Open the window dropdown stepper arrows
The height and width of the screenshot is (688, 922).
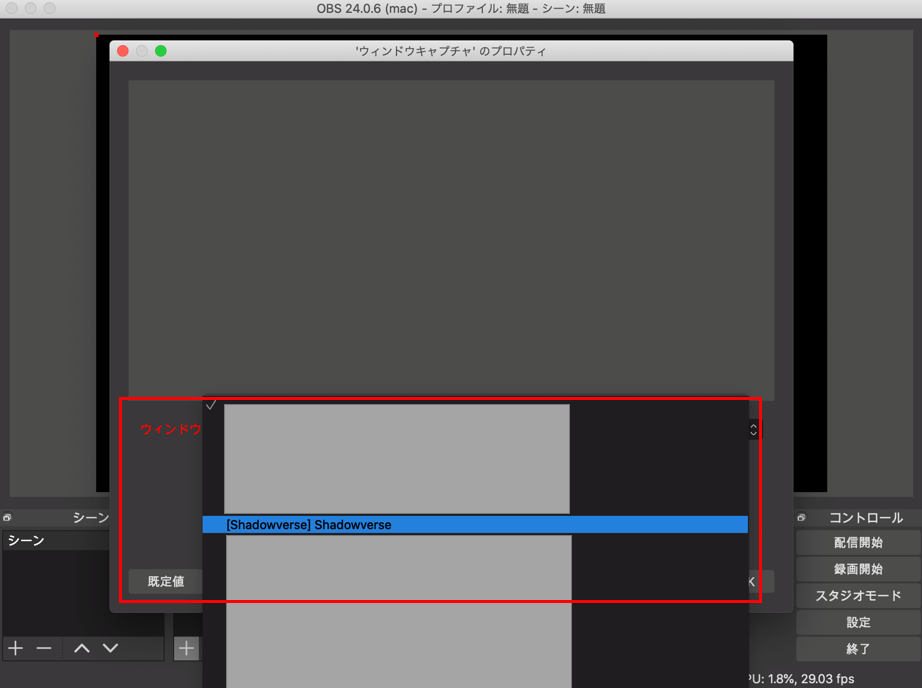pos(753,430)
